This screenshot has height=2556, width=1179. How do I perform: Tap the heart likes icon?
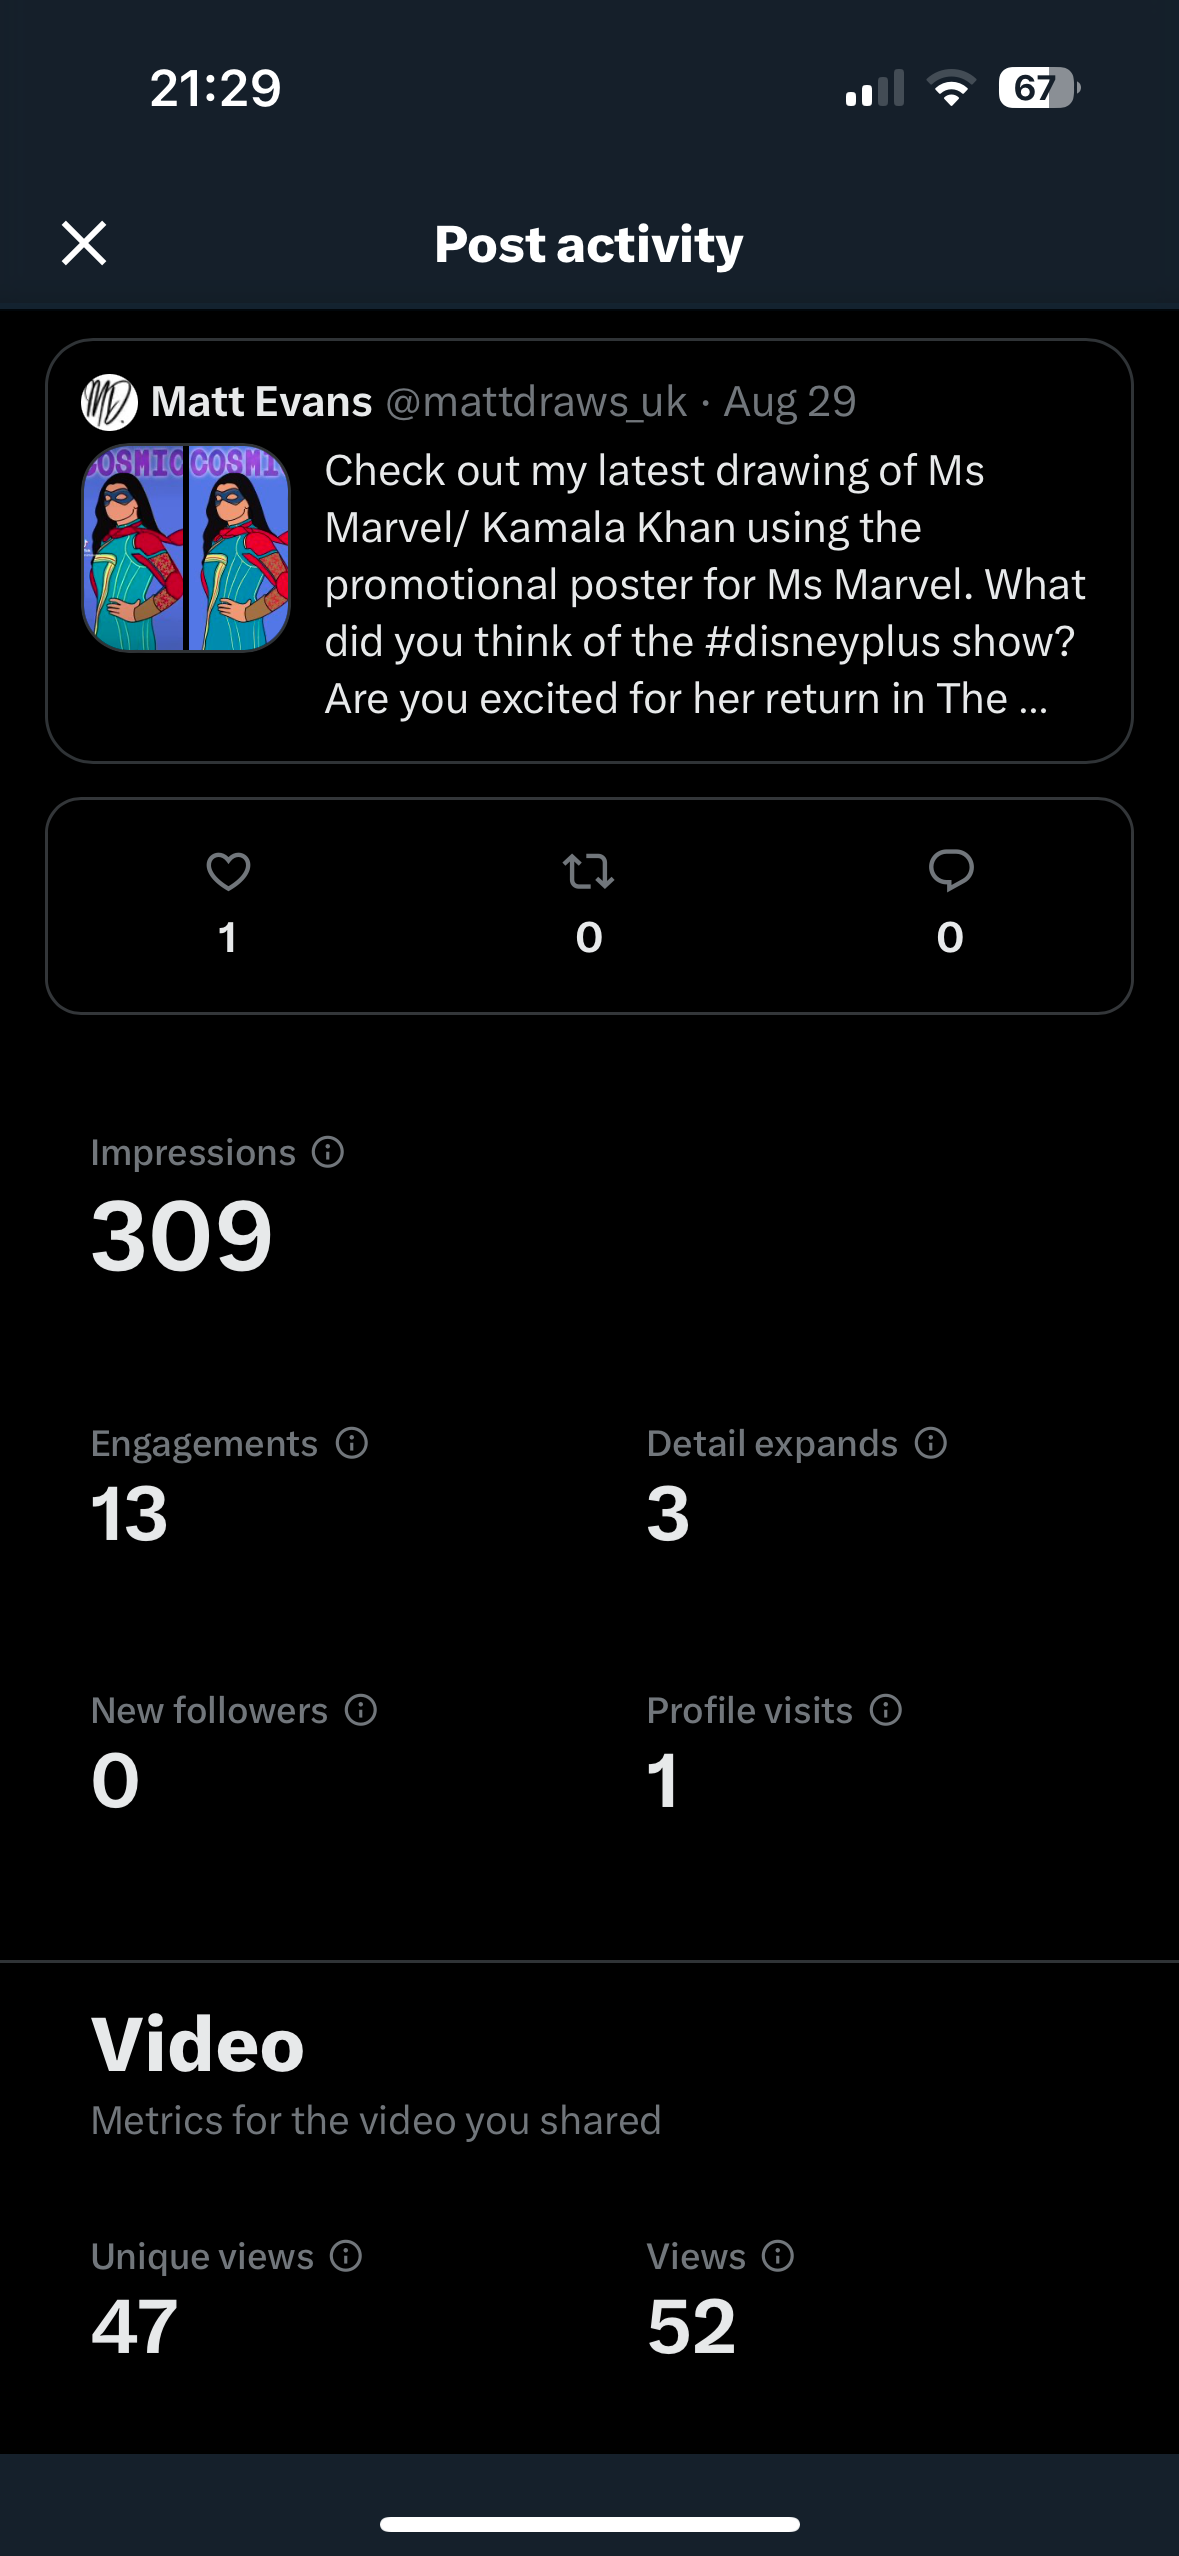click(228, 872)
